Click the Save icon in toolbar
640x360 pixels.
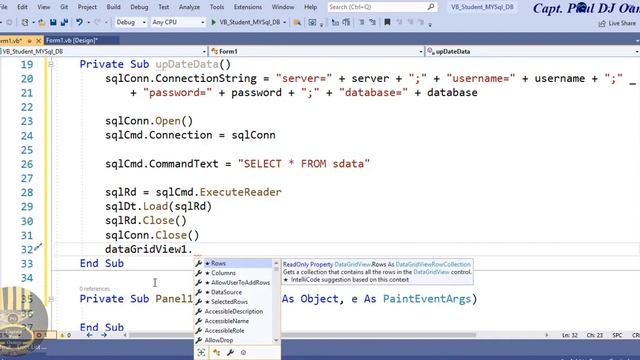point(53,22)
